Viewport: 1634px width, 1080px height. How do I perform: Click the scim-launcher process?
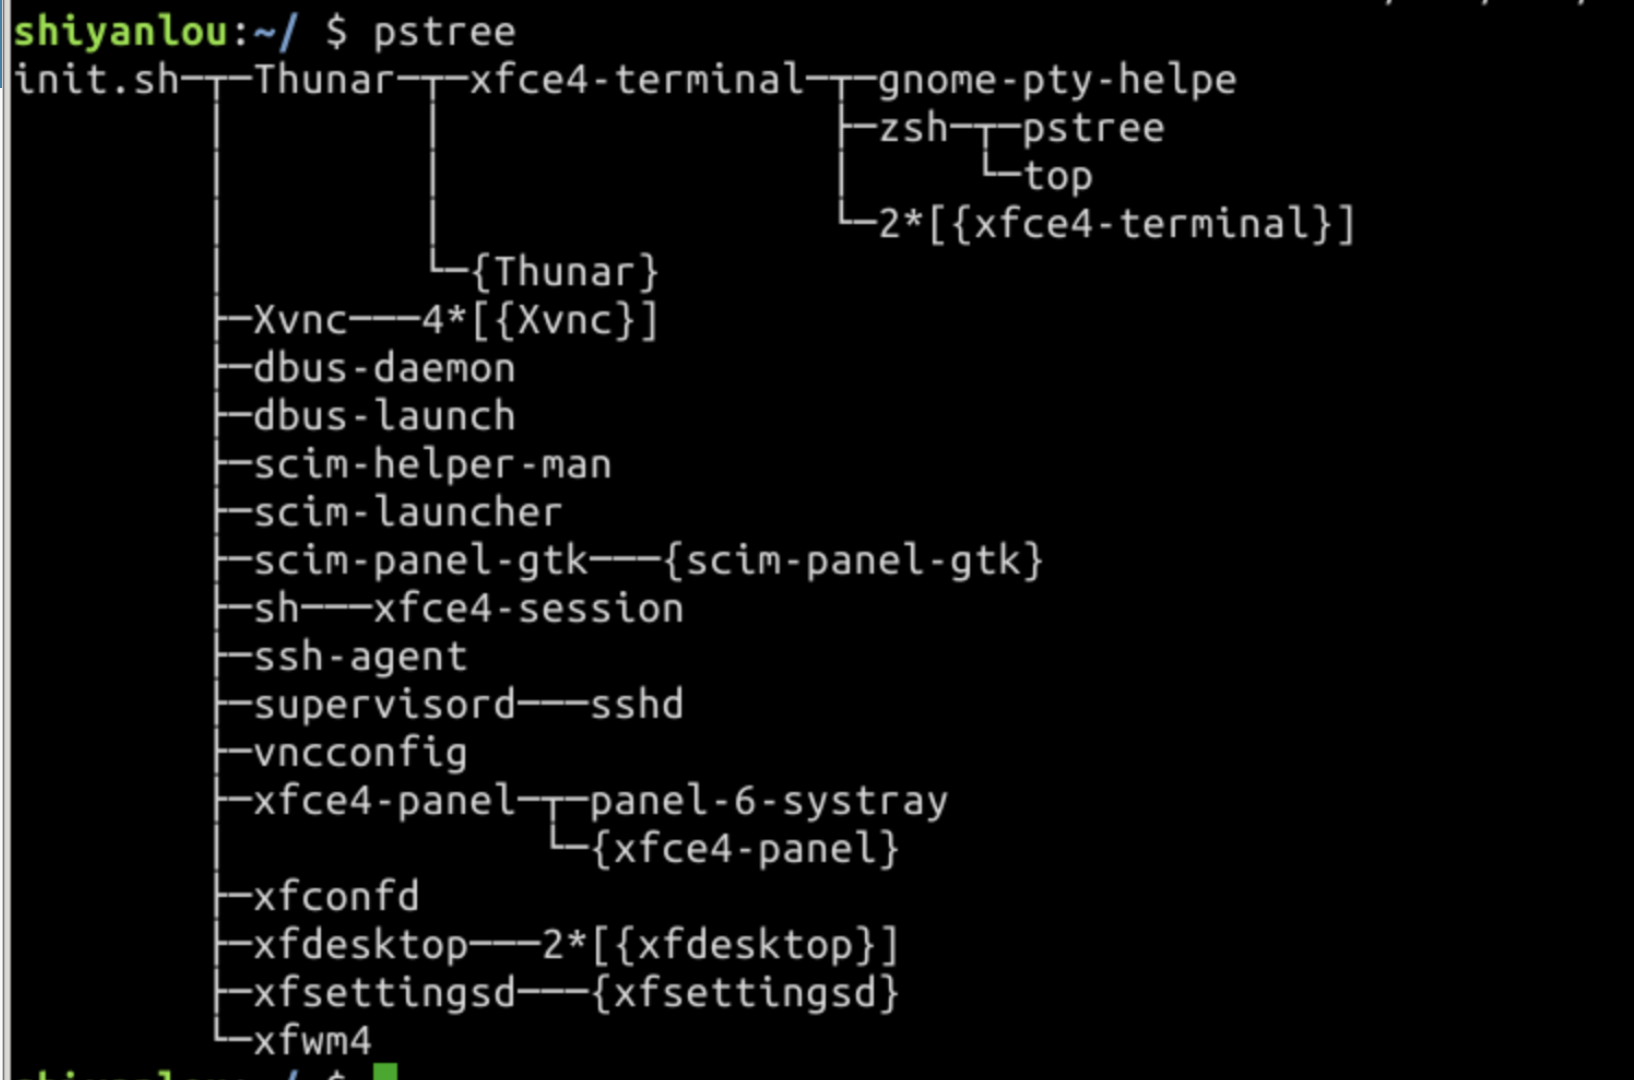coord(407,513)
